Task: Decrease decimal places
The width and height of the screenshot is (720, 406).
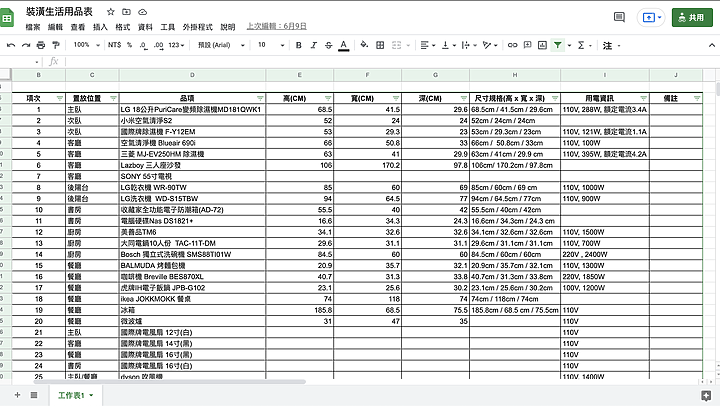Action: 143,45
